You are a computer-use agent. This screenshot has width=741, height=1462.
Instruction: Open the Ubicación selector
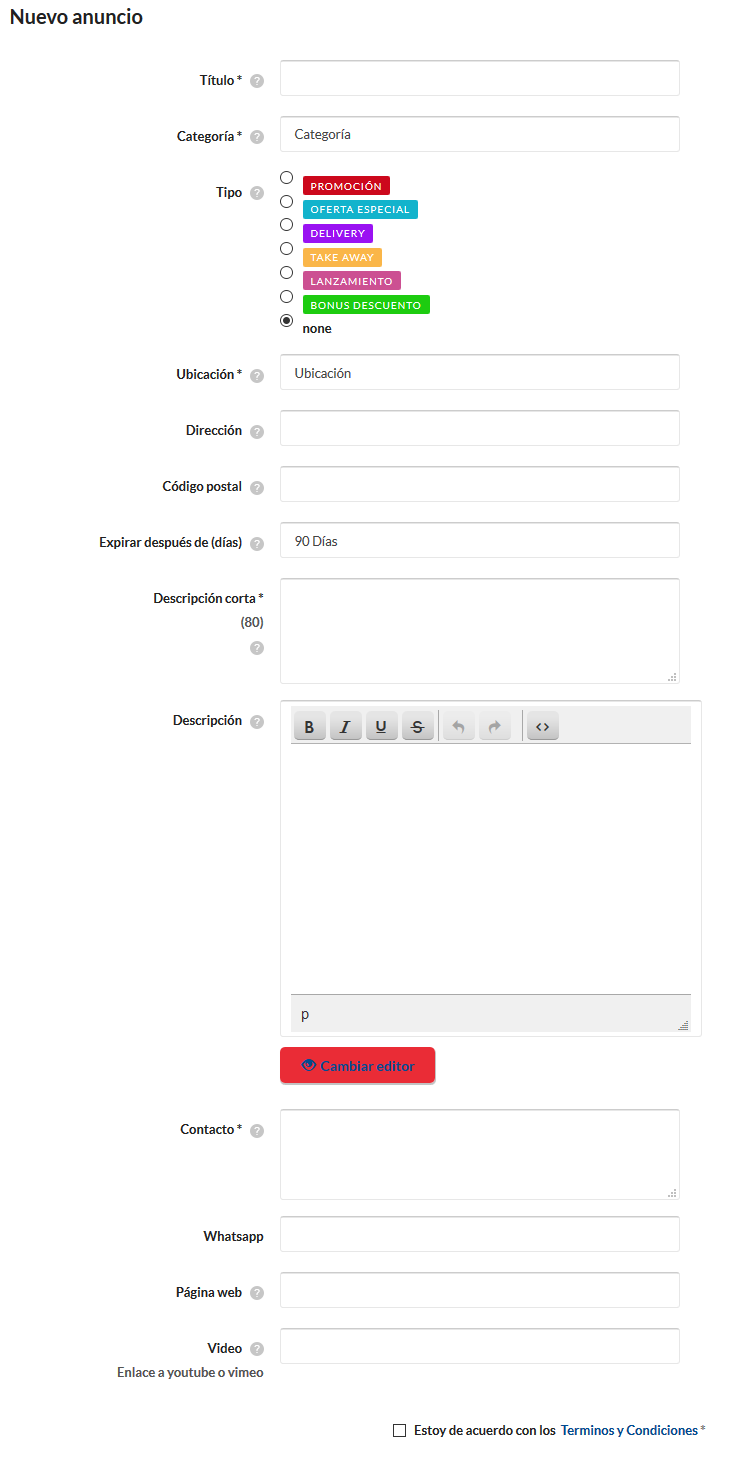[x=479, y=373]
